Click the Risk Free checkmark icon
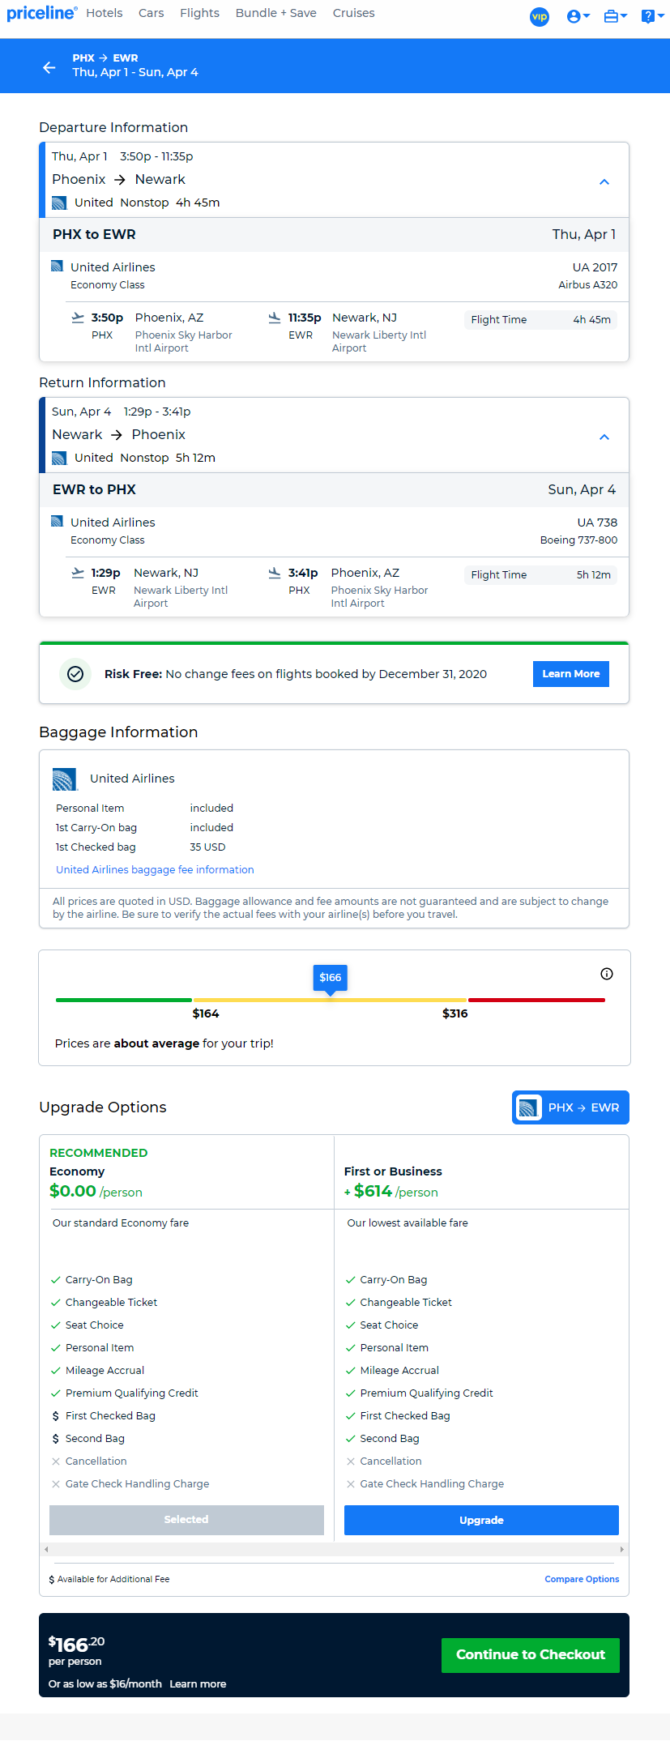 (x=75, y=674)
